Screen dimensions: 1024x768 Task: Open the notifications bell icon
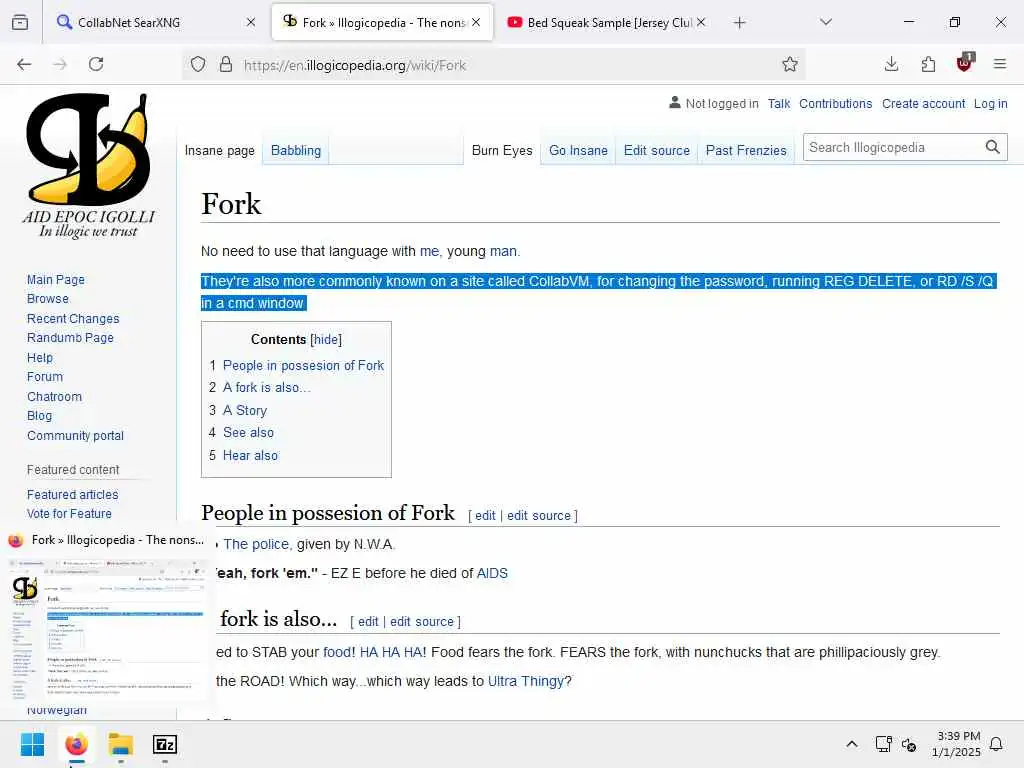(x=997, y=744)
